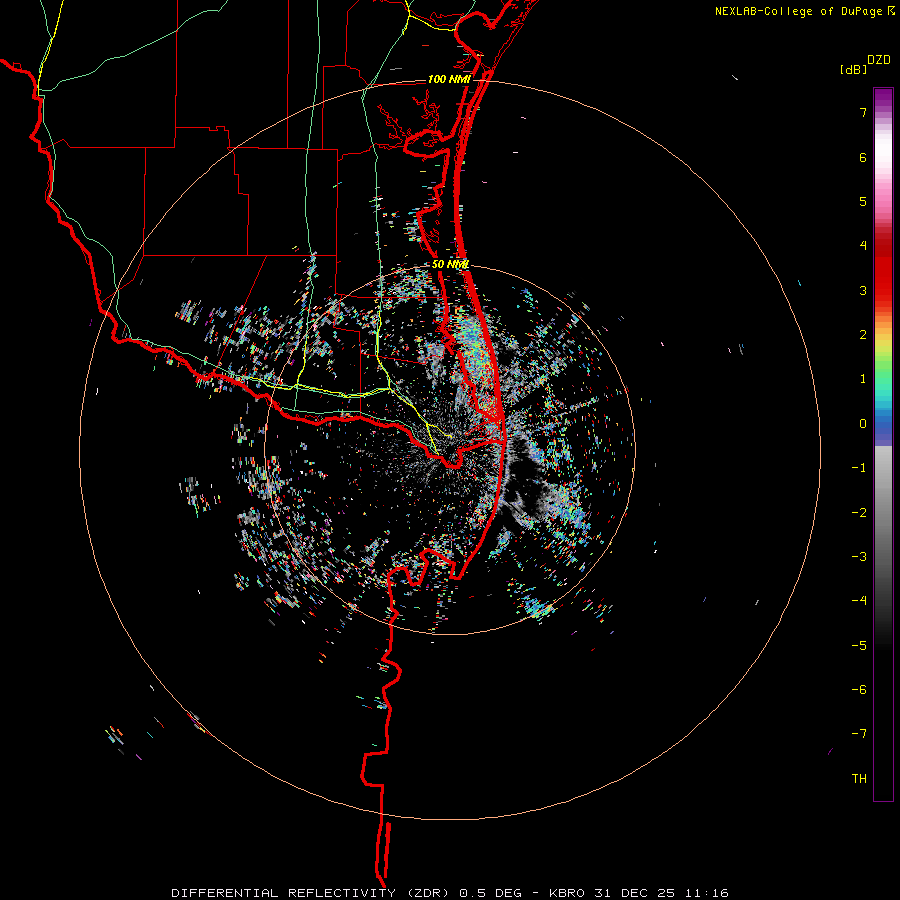This screenshot has height=900, width=900.
Task: Click the [dB] unit label
Action: click(x=853, y=69)
